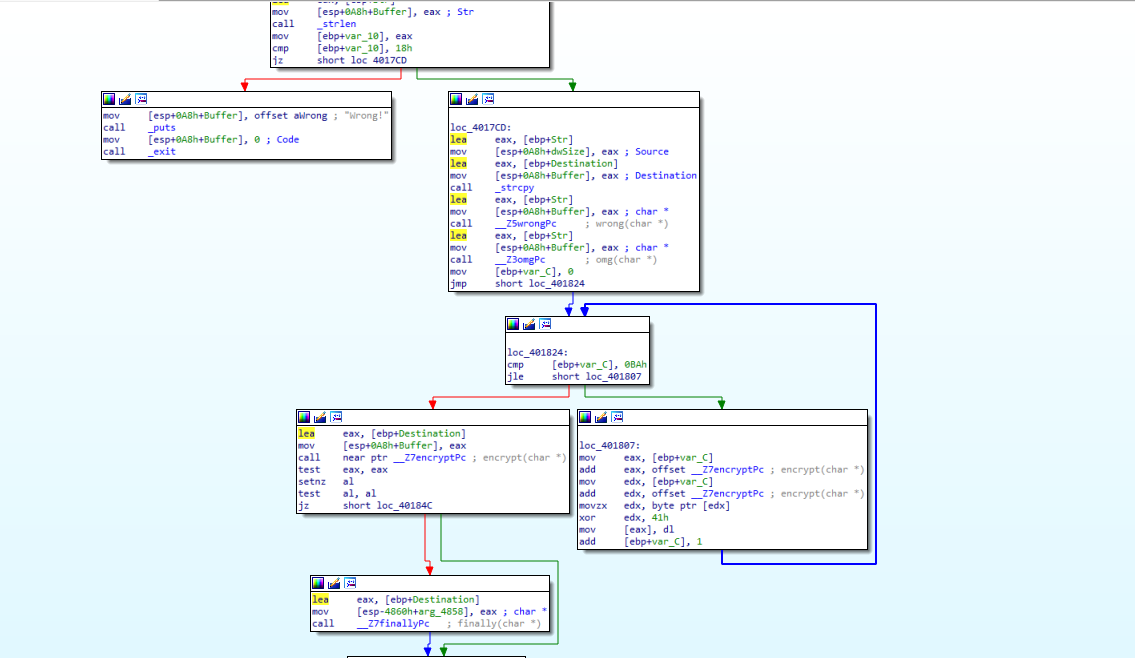The image size is (1135, 658).
Task: Click the group nodes icon on encrypt call block
Action: tap(336, 417)
